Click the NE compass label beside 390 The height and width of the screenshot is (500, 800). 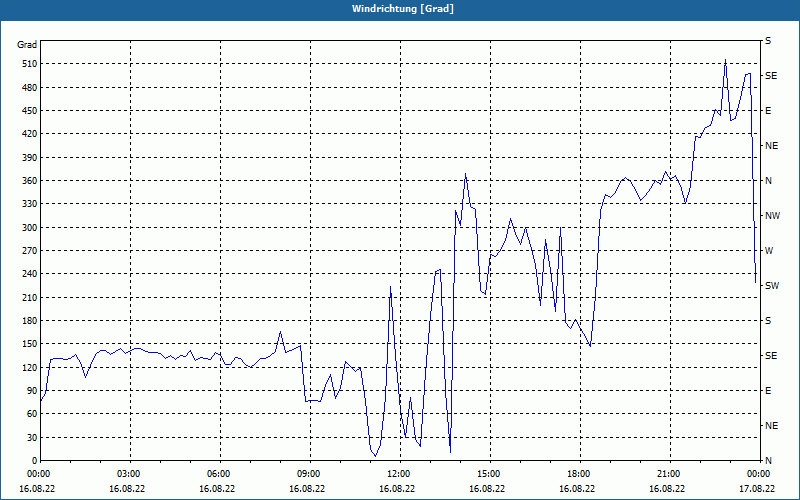[x=771, y=145]
